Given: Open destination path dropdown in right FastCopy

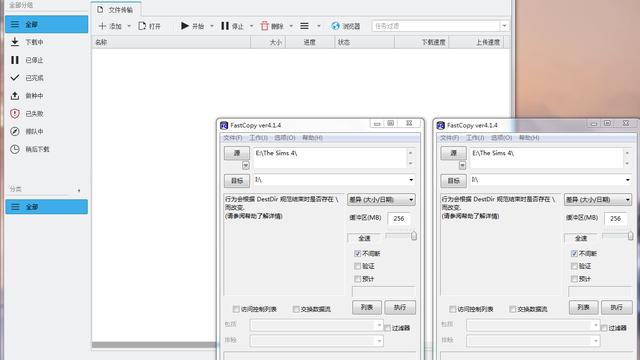Looking at the screenshot, I should coord(628,180).
